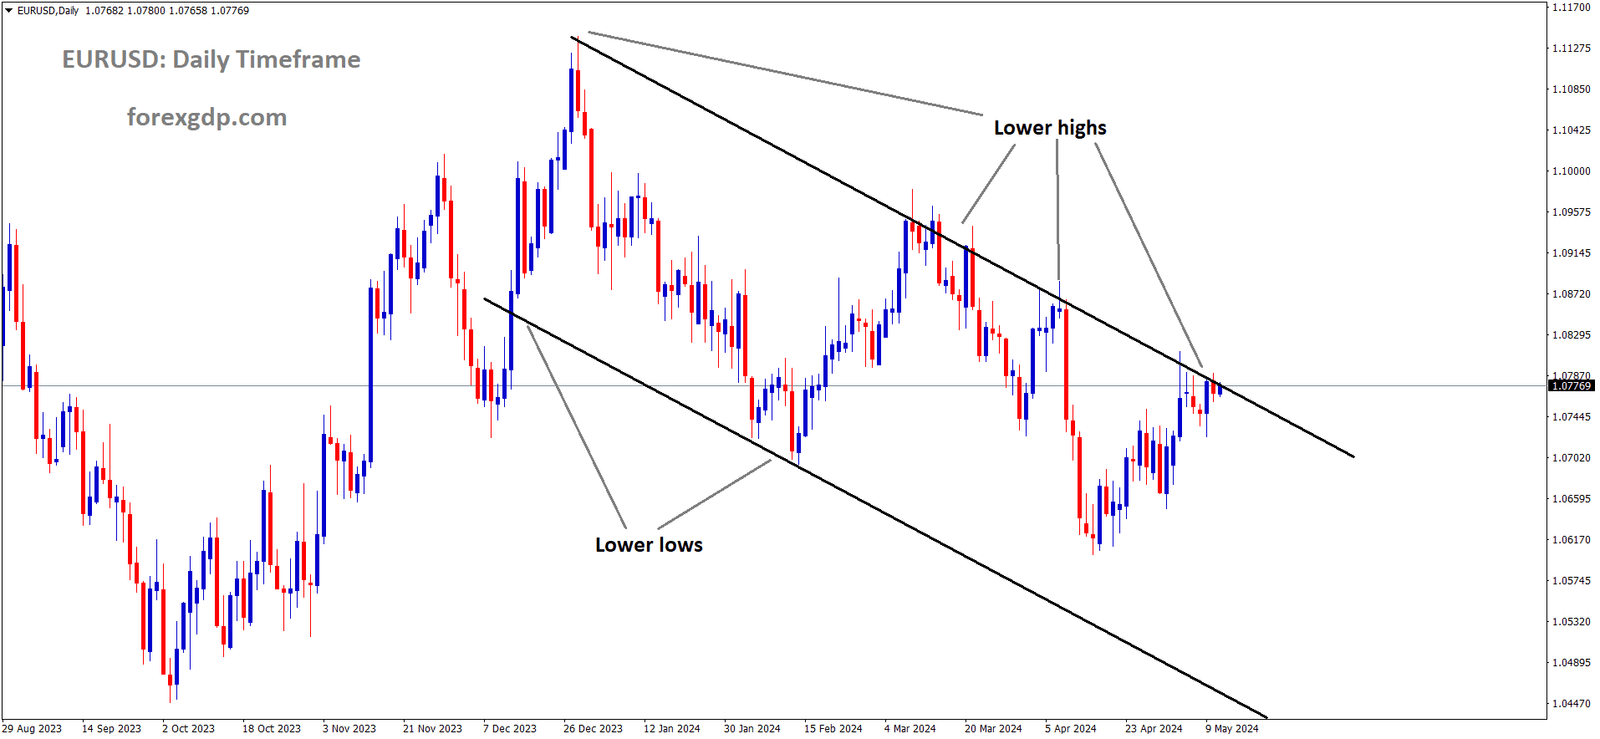
Task: Click the 2 Oct 2023 date label
Action: (x=189, y=729)
